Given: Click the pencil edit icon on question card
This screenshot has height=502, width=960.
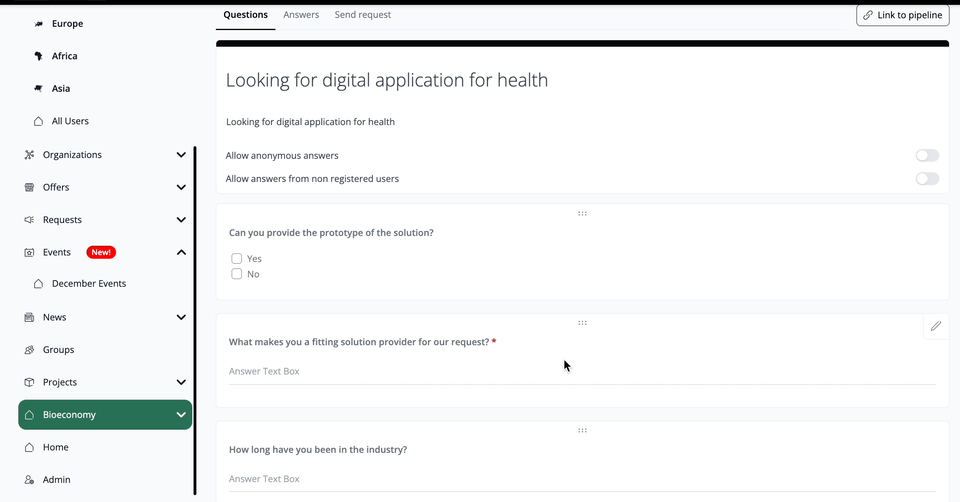Looking at the screenshot, I should pos(936,326).
